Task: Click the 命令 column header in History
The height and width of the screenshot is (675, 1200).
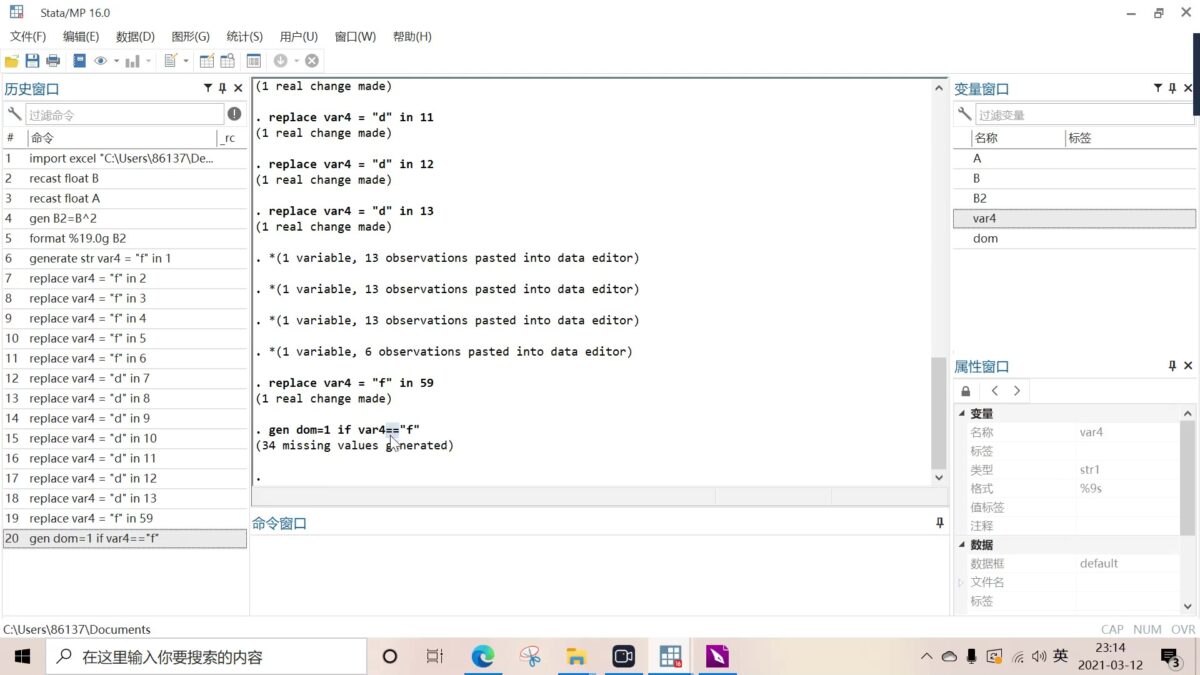Action: 121,138
